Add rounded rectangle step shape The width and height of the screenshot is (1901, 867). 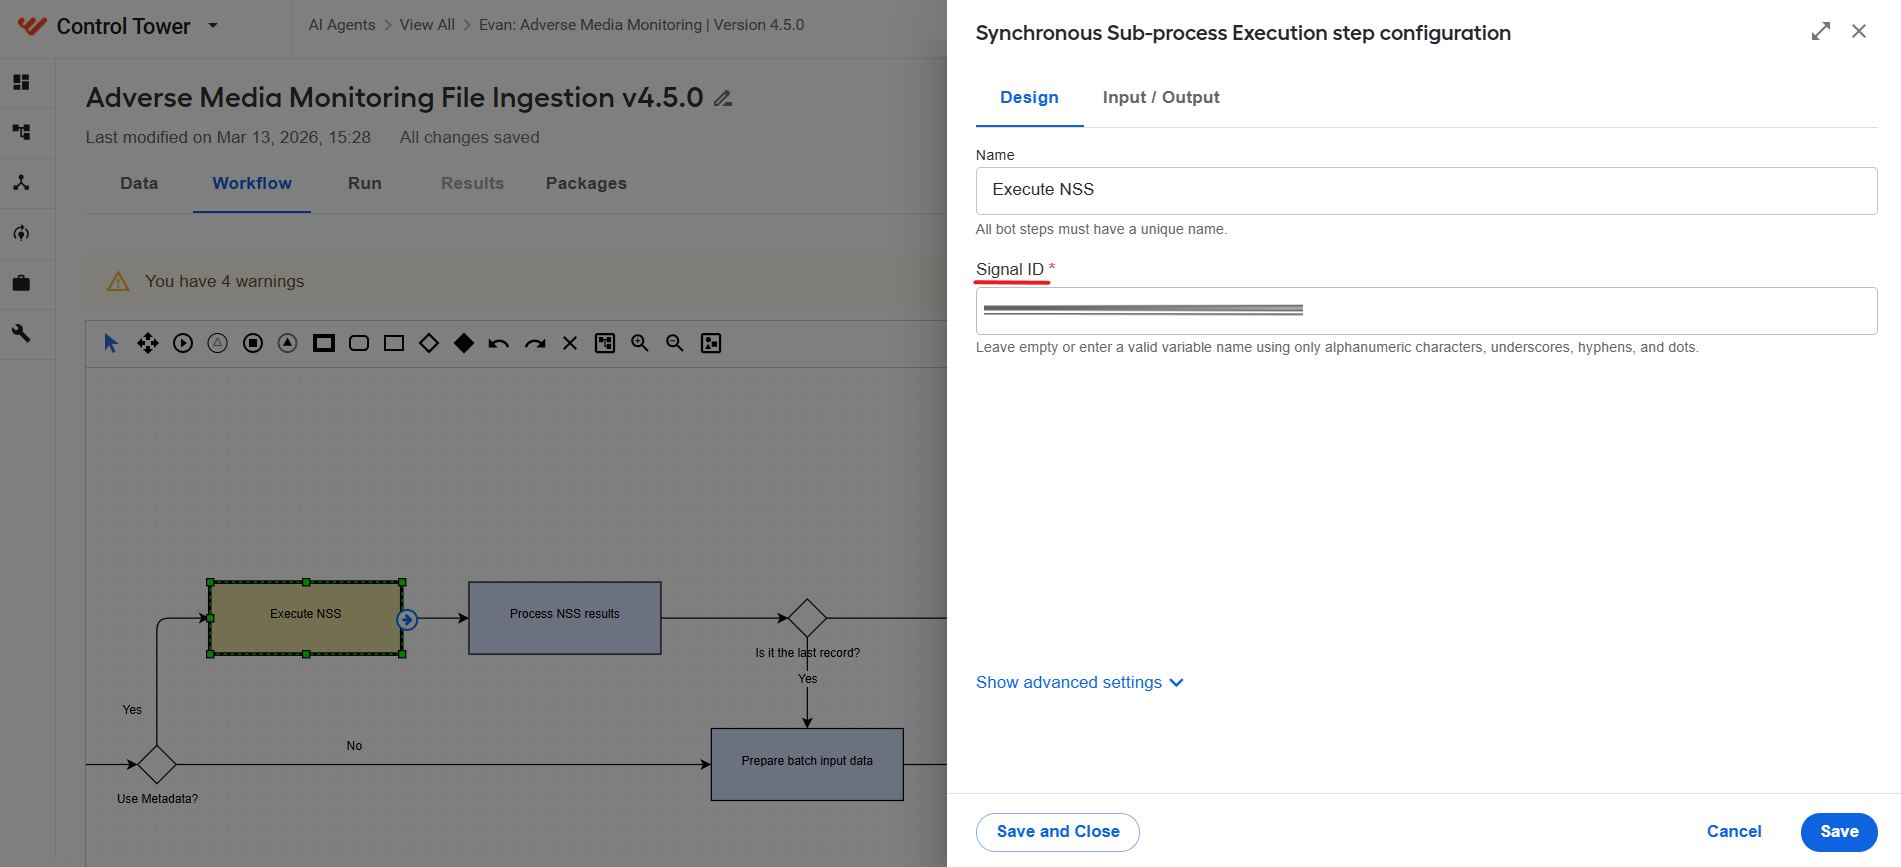click(x=359, y=343)
